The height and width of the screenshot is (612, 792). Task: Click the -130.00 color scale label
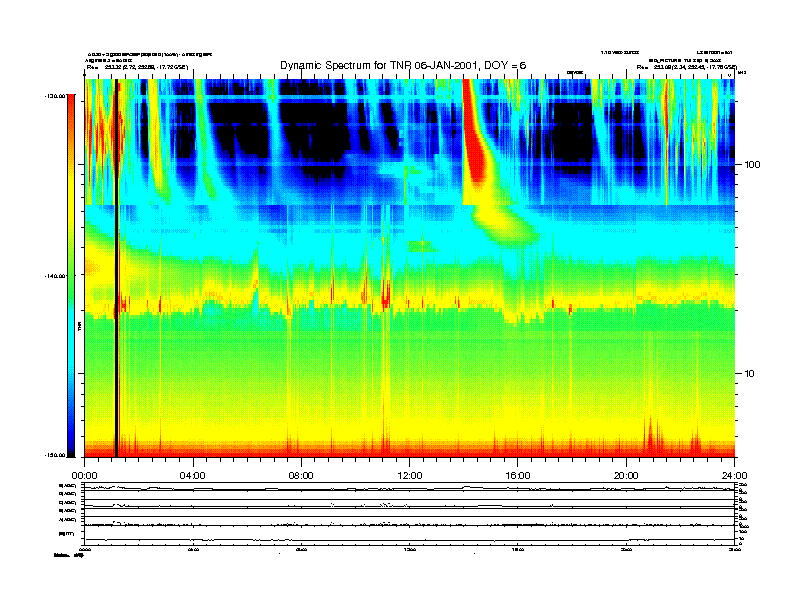[55, 95]
